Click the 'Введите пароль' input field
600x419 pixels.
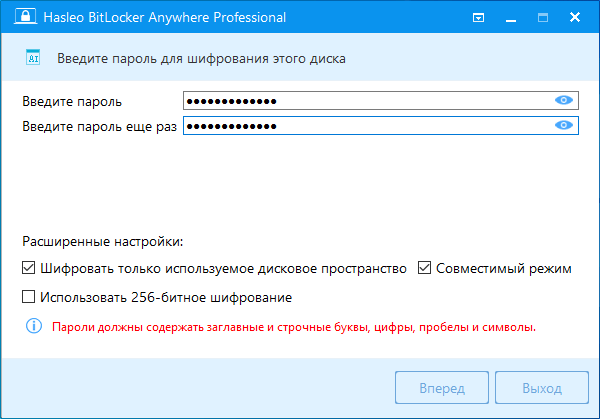coord(381,101)
